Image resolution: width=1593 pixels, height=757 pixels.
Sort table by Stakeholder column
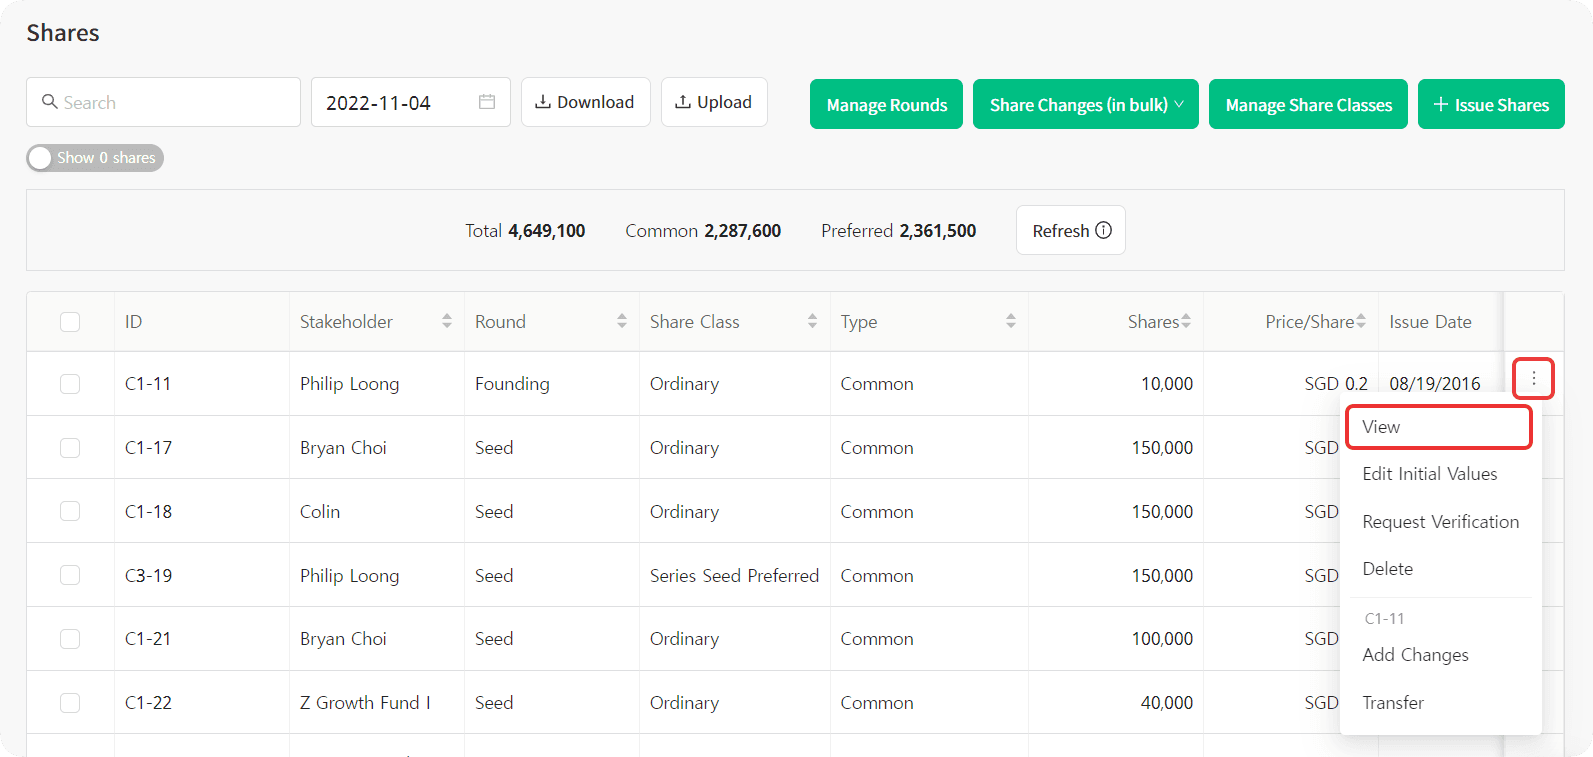pyautogui.click(x=447, y=321)
